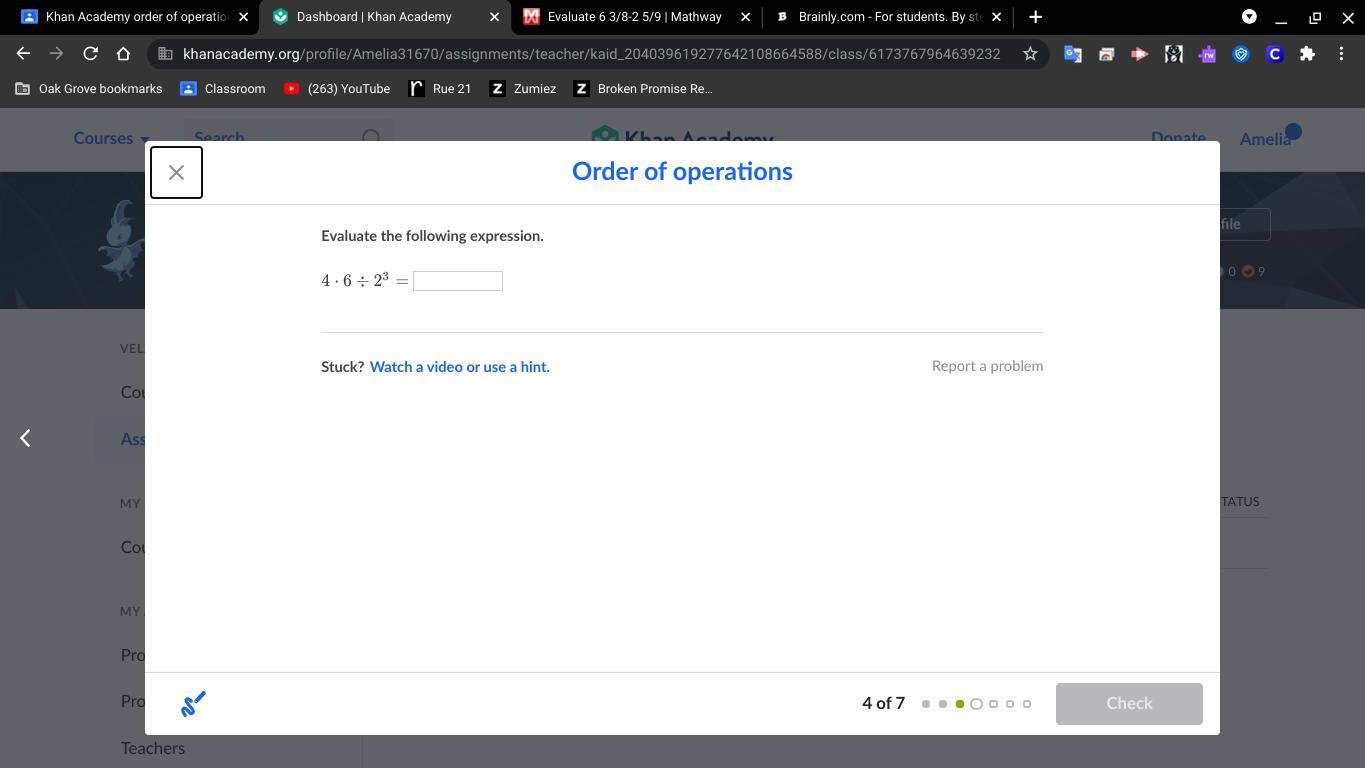This screenshot has width=1365, height=768.
Task: Restore down the browser window
Action: [x=1315, y=17]
